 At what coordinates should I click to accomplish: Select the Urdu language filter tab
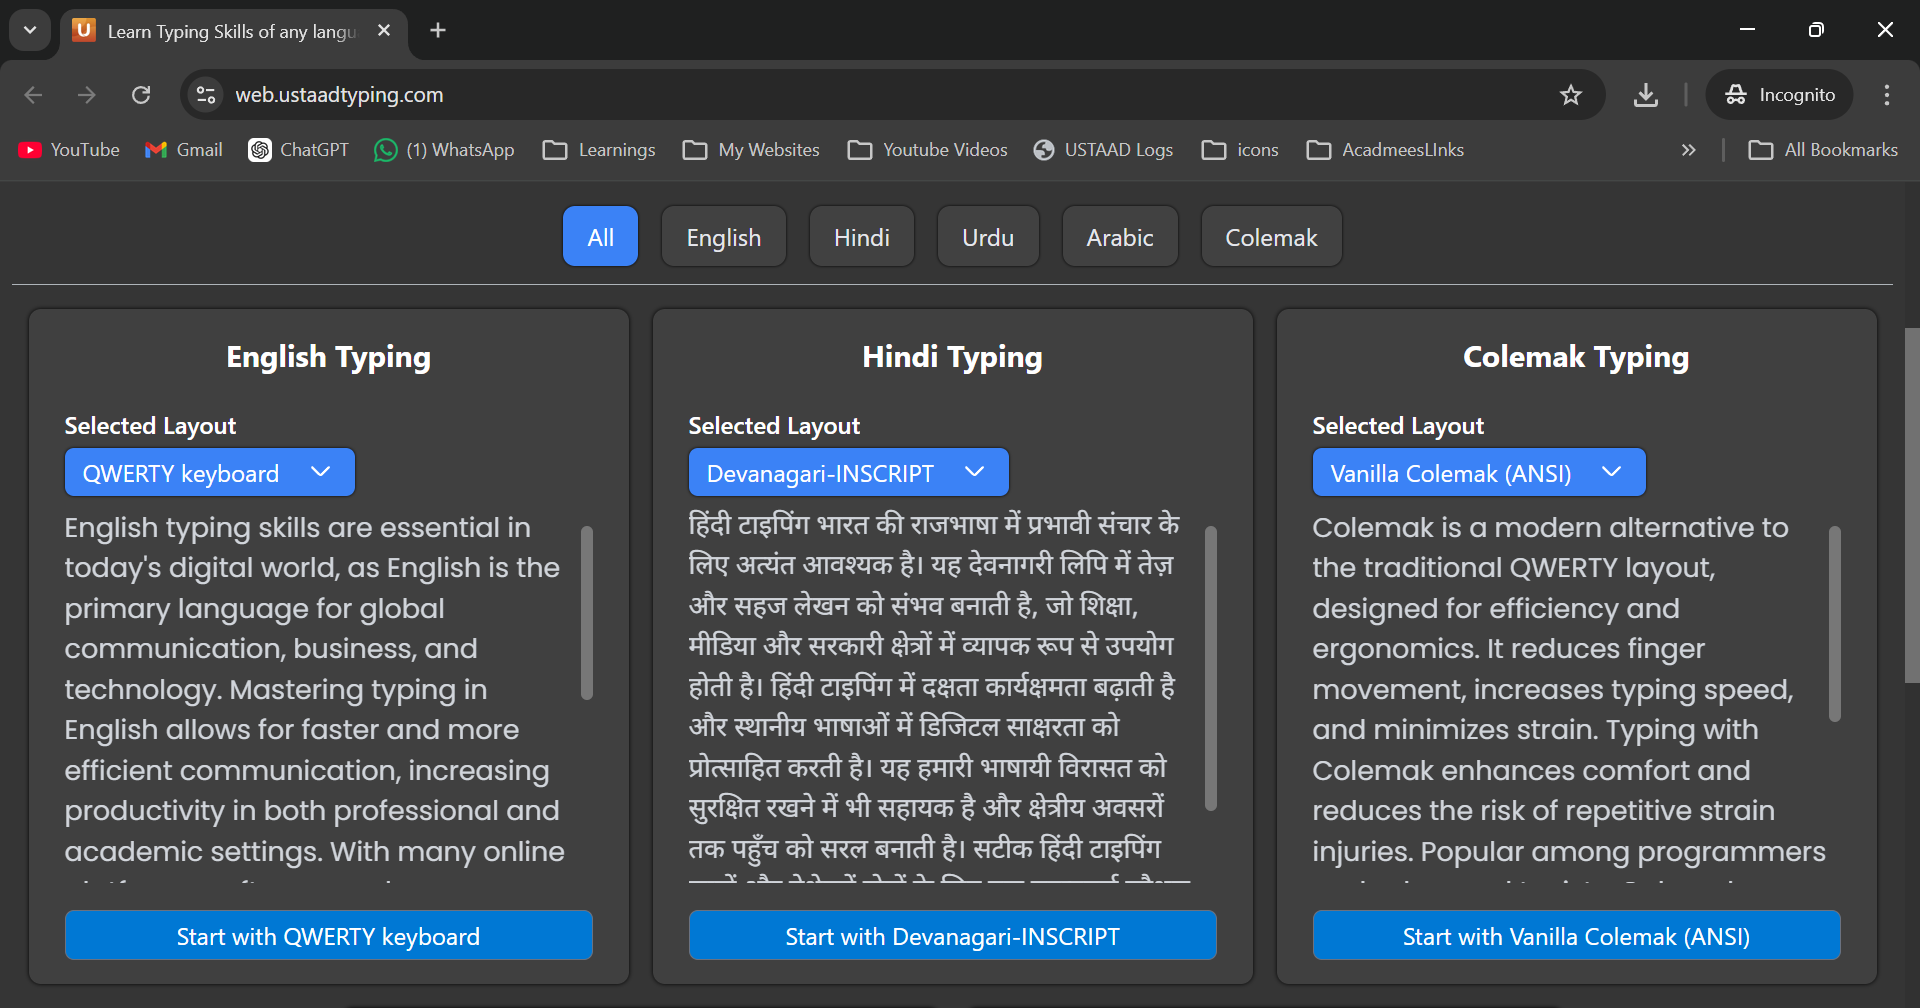(987, 237)
